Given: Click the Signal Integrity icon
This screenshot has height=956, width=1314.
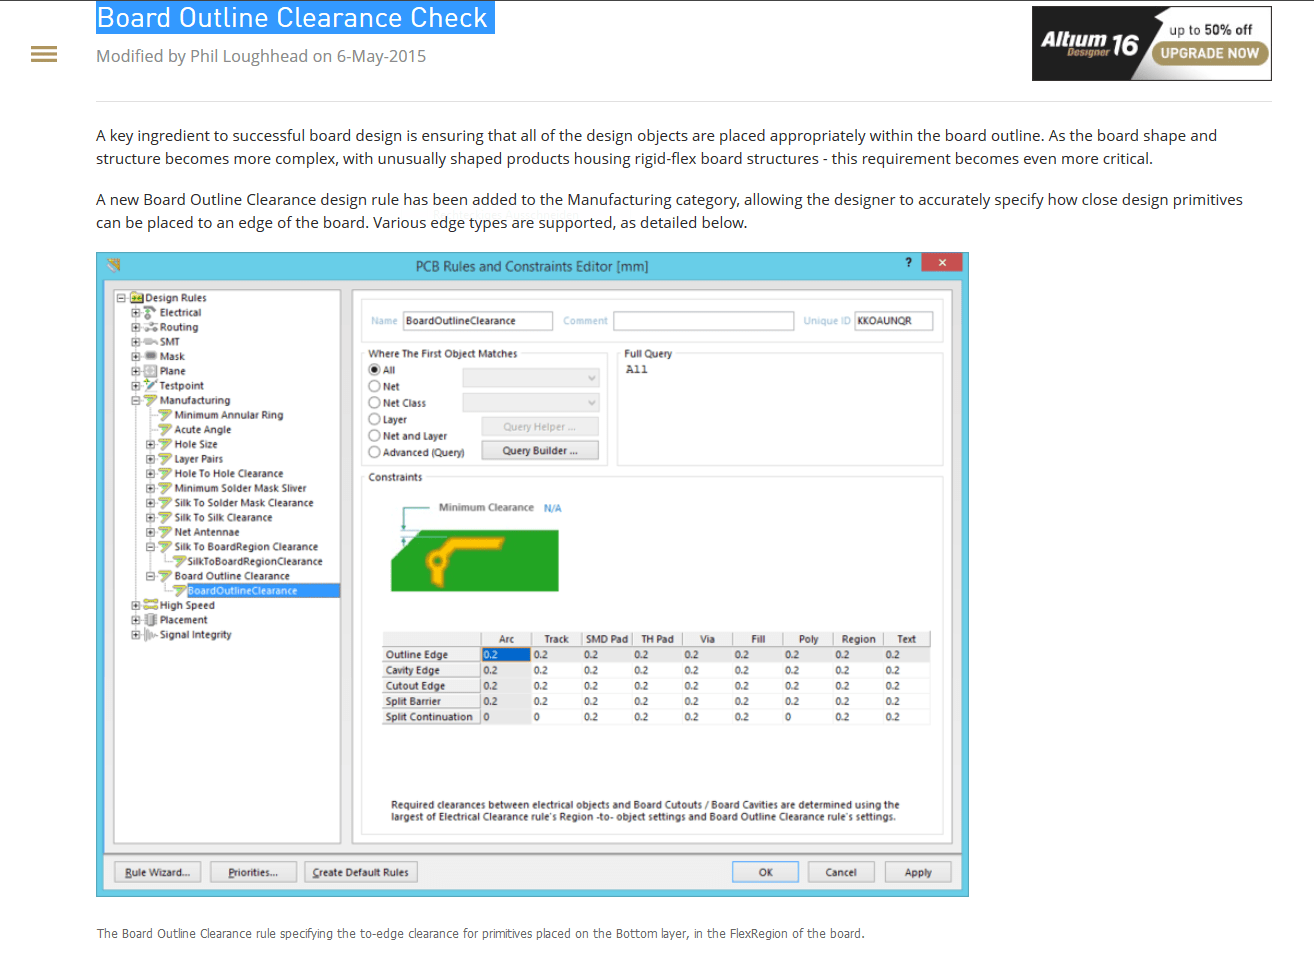Looking at the screenshot, I should [152, 634].
